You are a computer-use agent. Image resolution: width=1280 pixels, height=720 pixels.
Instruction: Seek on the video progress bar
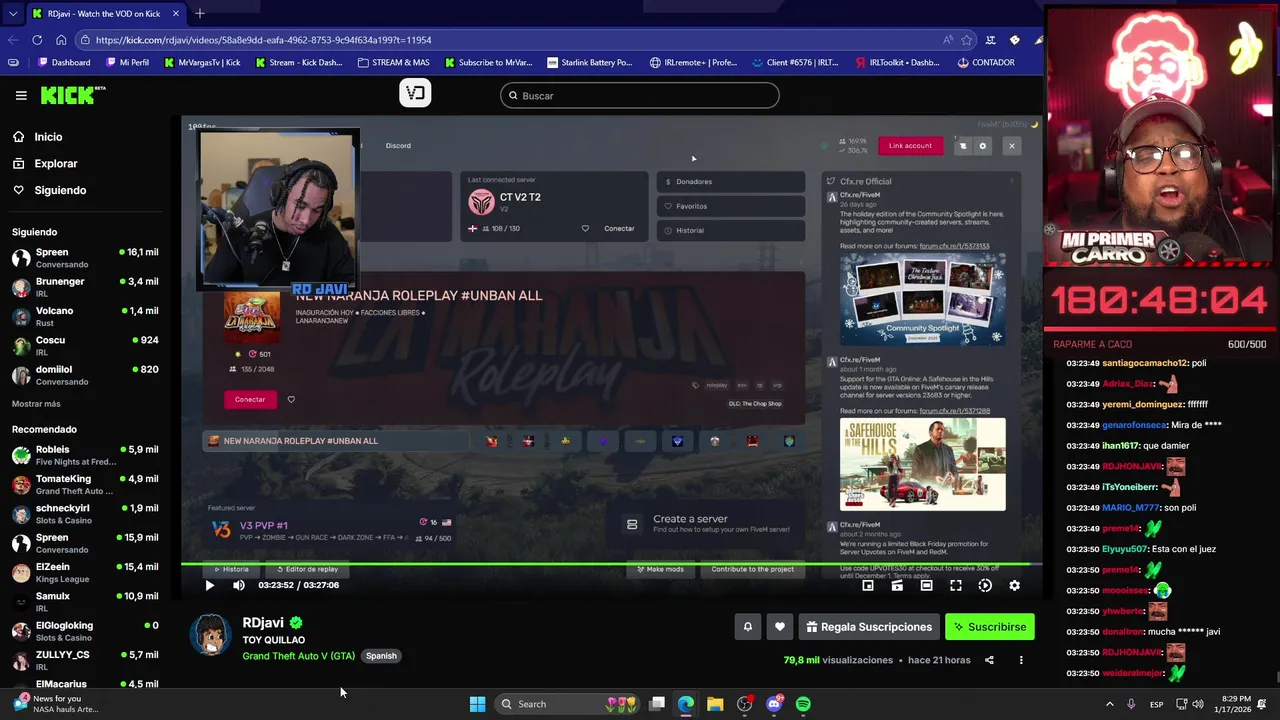611,564
